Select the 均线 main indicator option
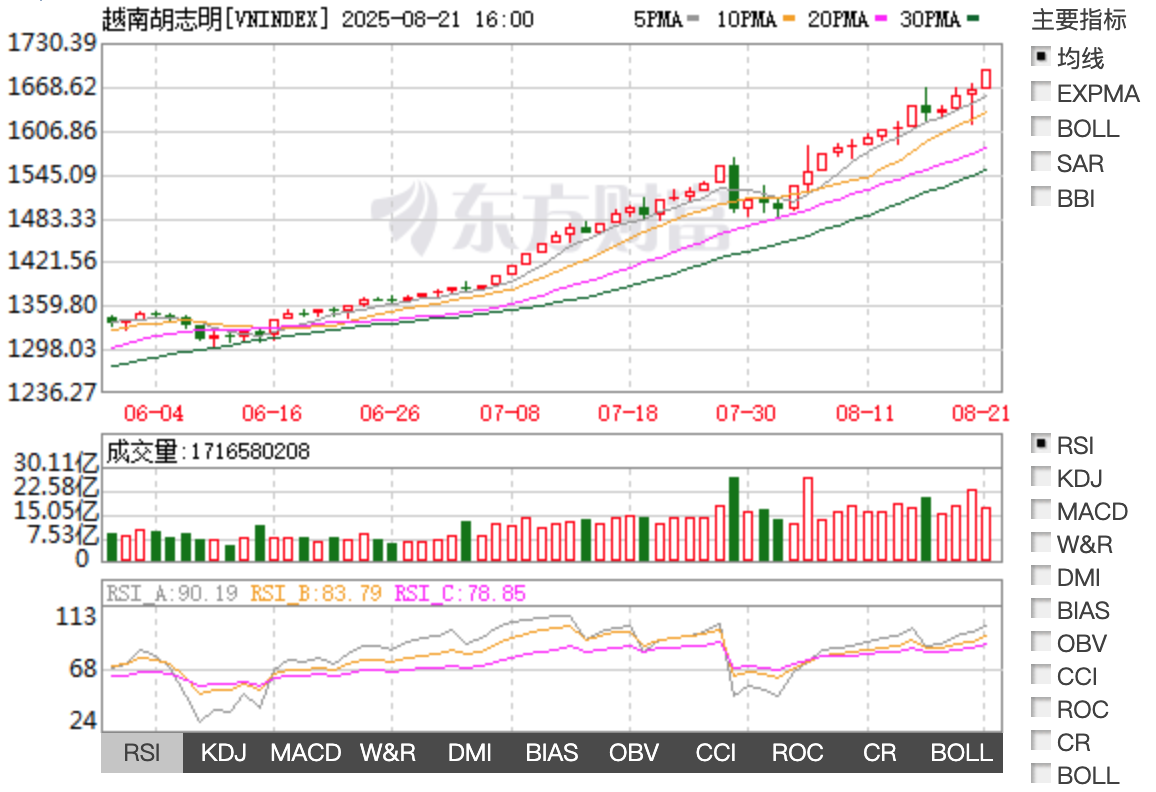Screen dimensions: 1156x792 [x=1041, y=58]
